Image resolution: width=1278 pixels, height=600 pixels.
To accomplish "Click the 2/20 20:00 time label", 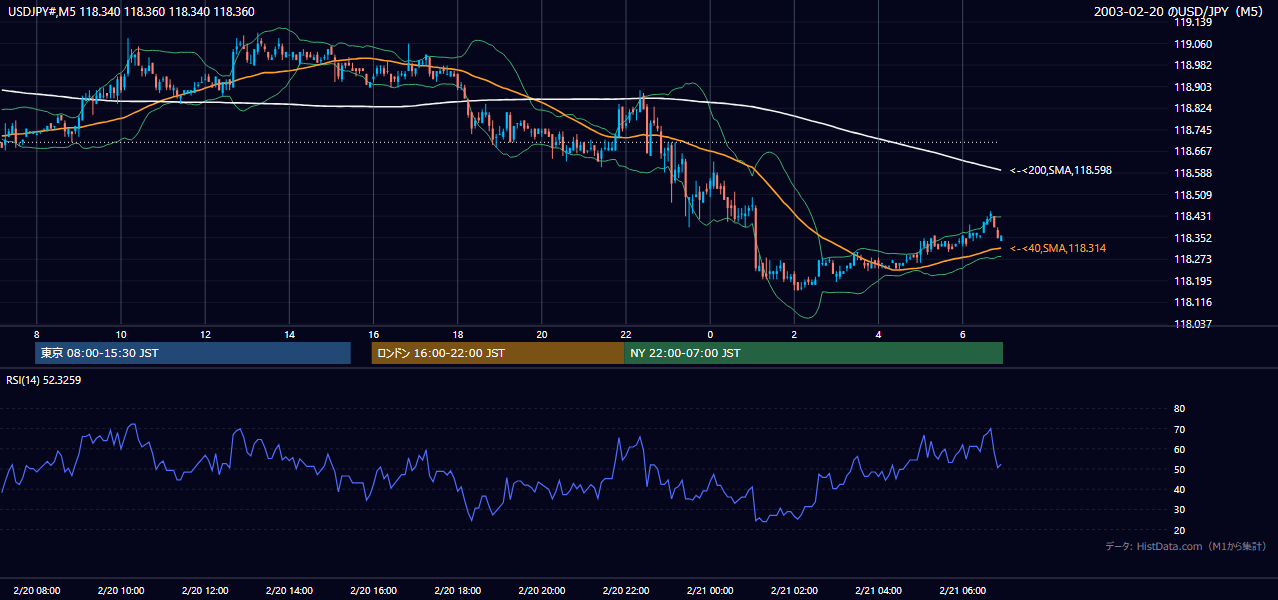I will (542, 590).
